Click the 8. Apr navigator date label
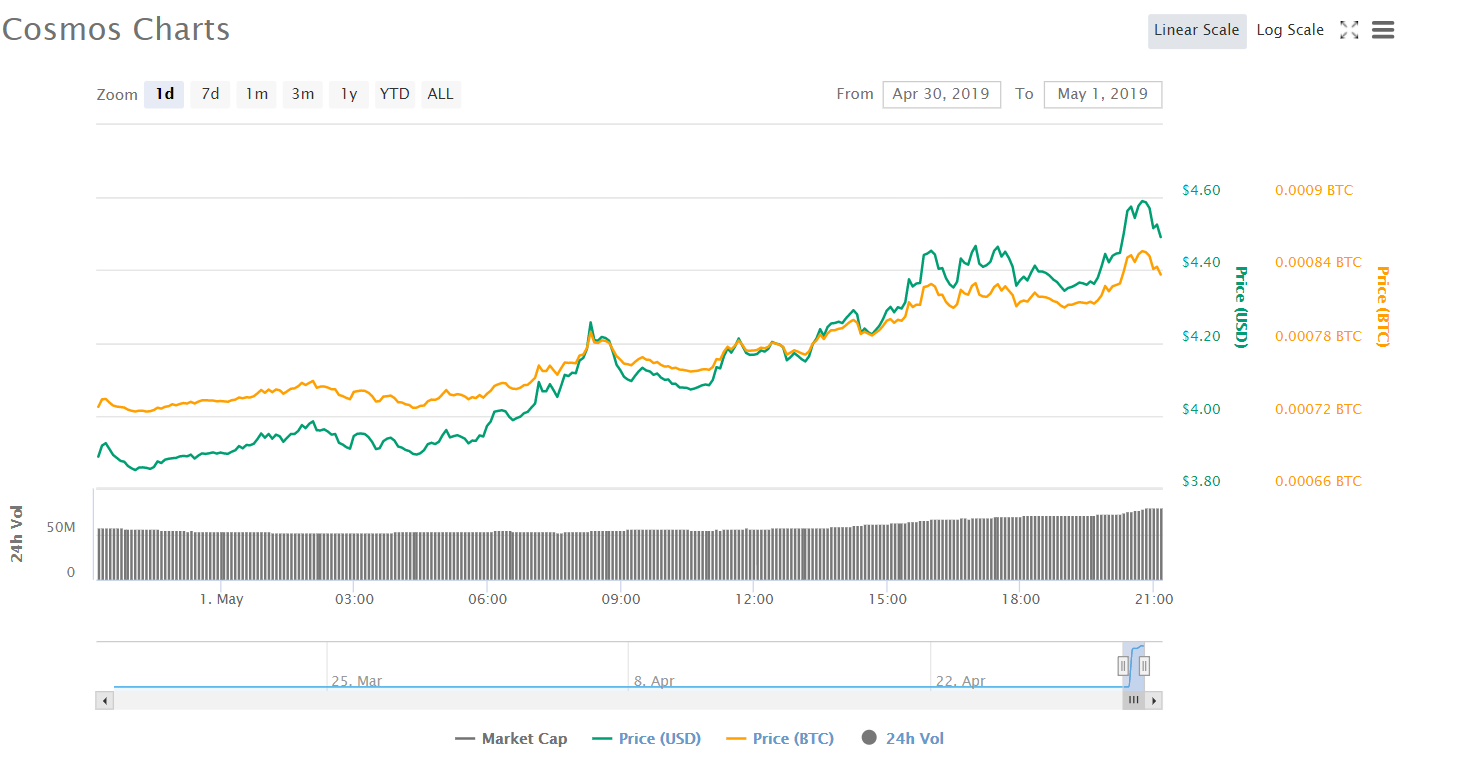The height and width of the screenshot is (758, 1458). click(x=654, y=681)
